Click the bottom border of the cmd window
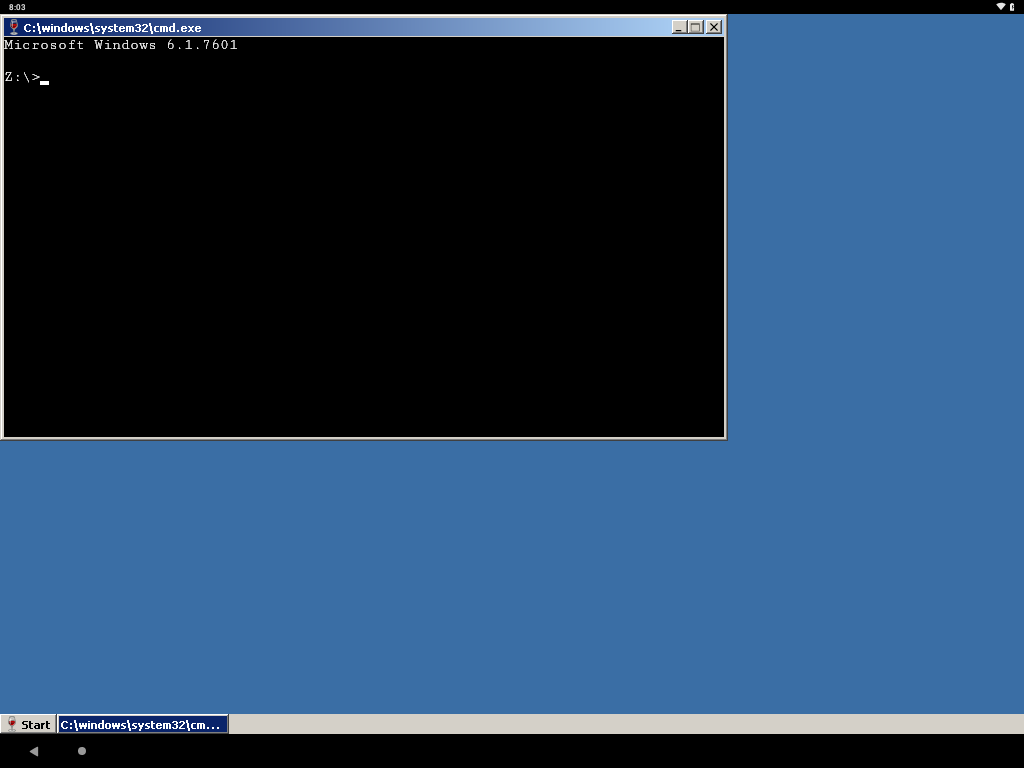The image size is (1024, 768). [364, 437]
